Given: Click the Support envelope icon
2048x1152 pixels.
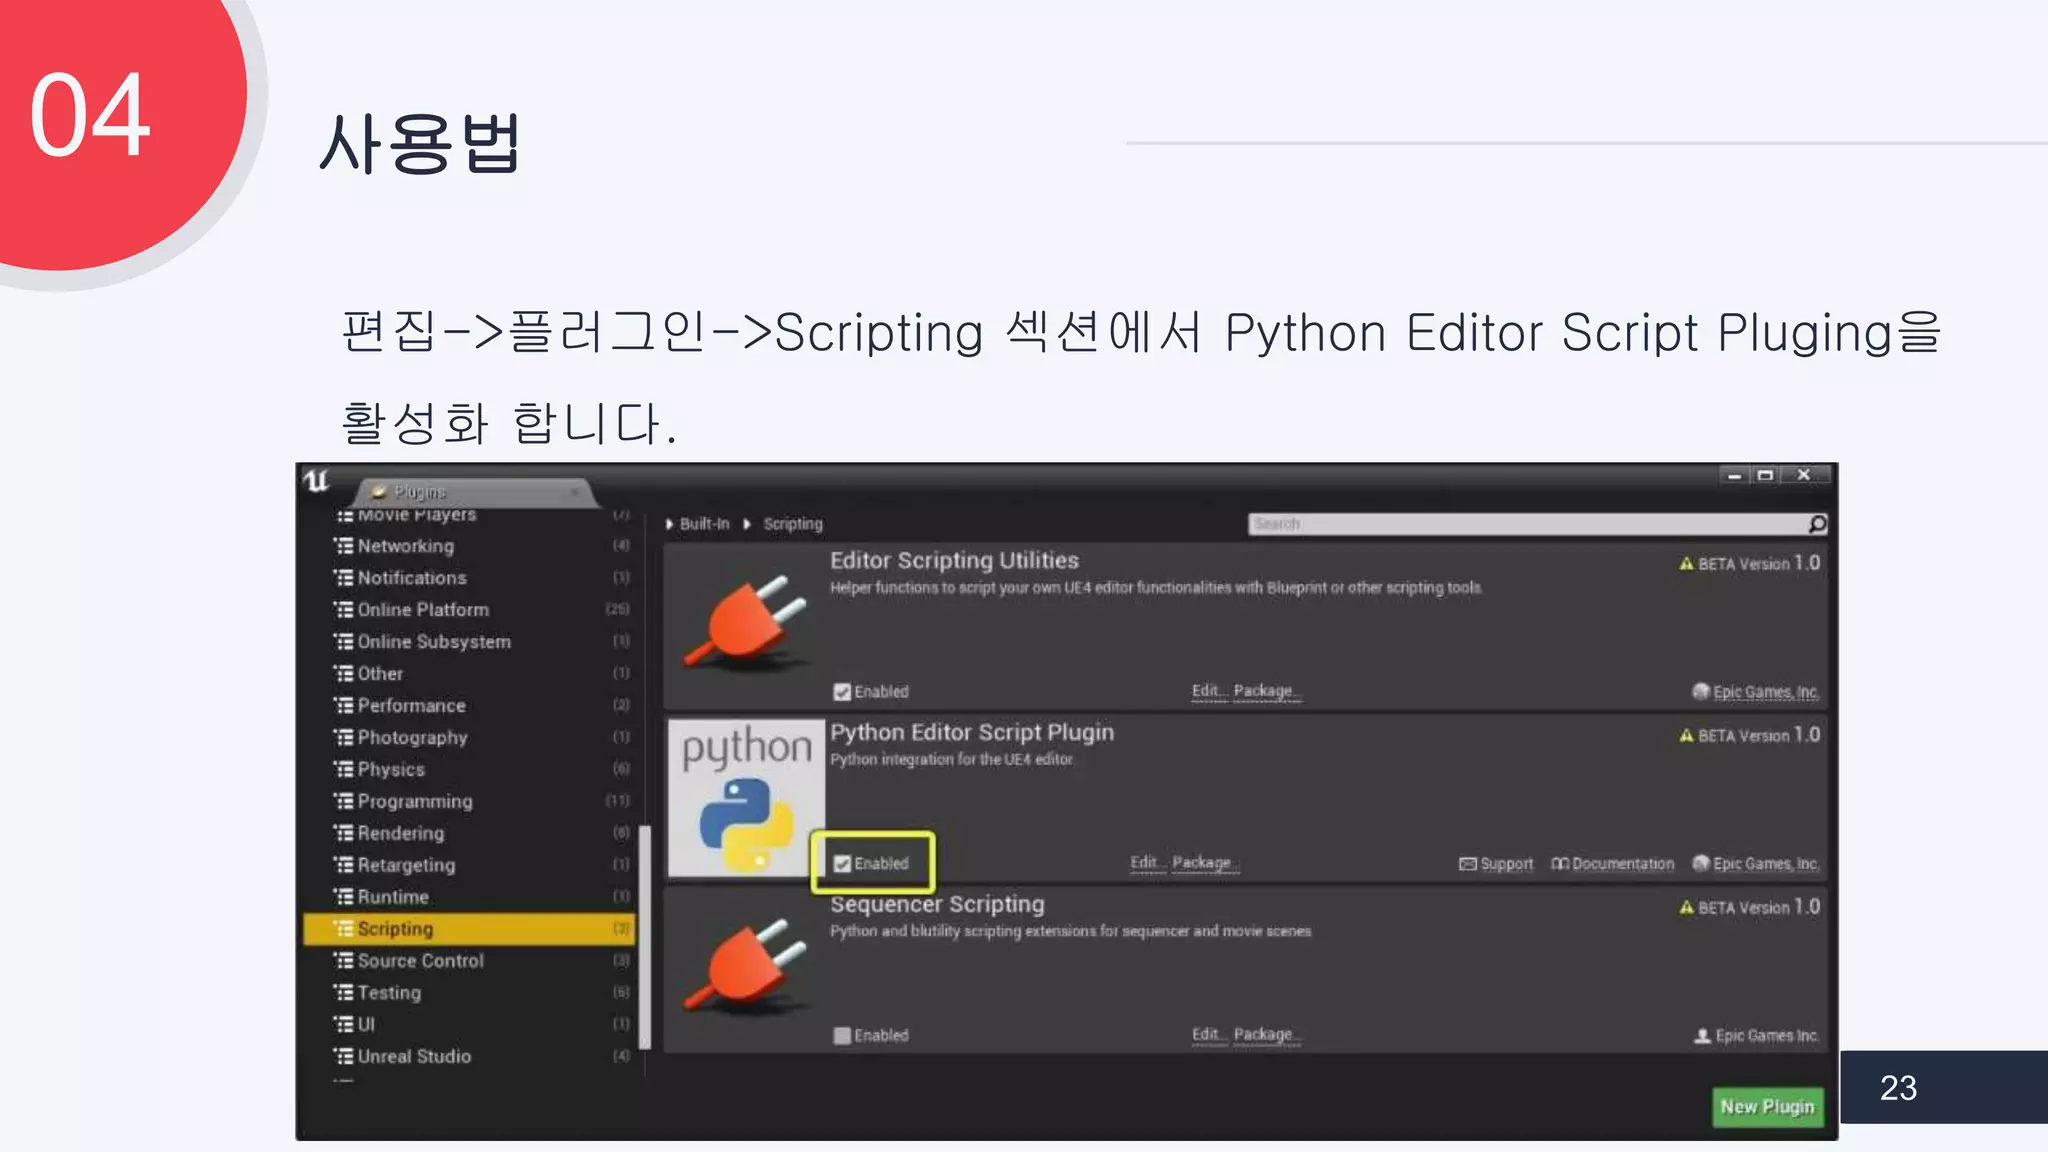Looking at the screenshot, I should pos(1467,864).
